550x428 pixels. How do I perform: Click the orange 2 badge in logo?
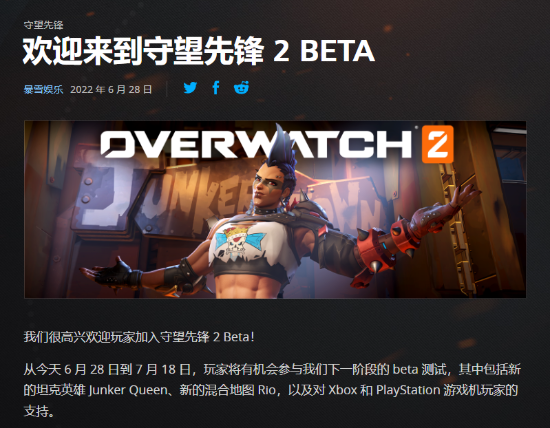(437, 144)
